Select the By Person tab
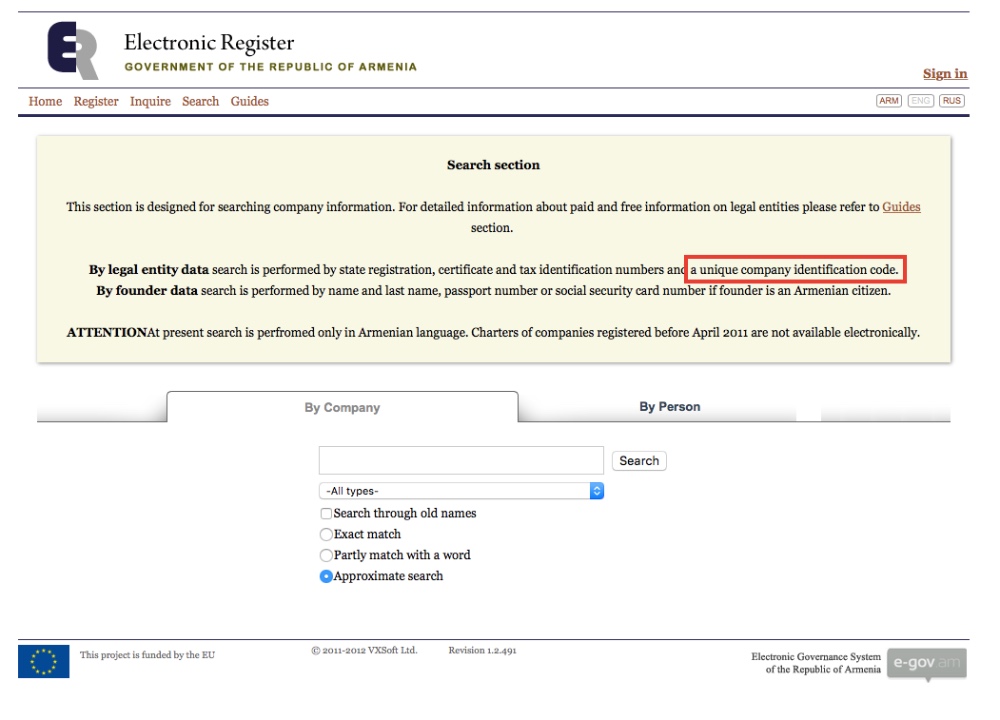 [670, 406]
